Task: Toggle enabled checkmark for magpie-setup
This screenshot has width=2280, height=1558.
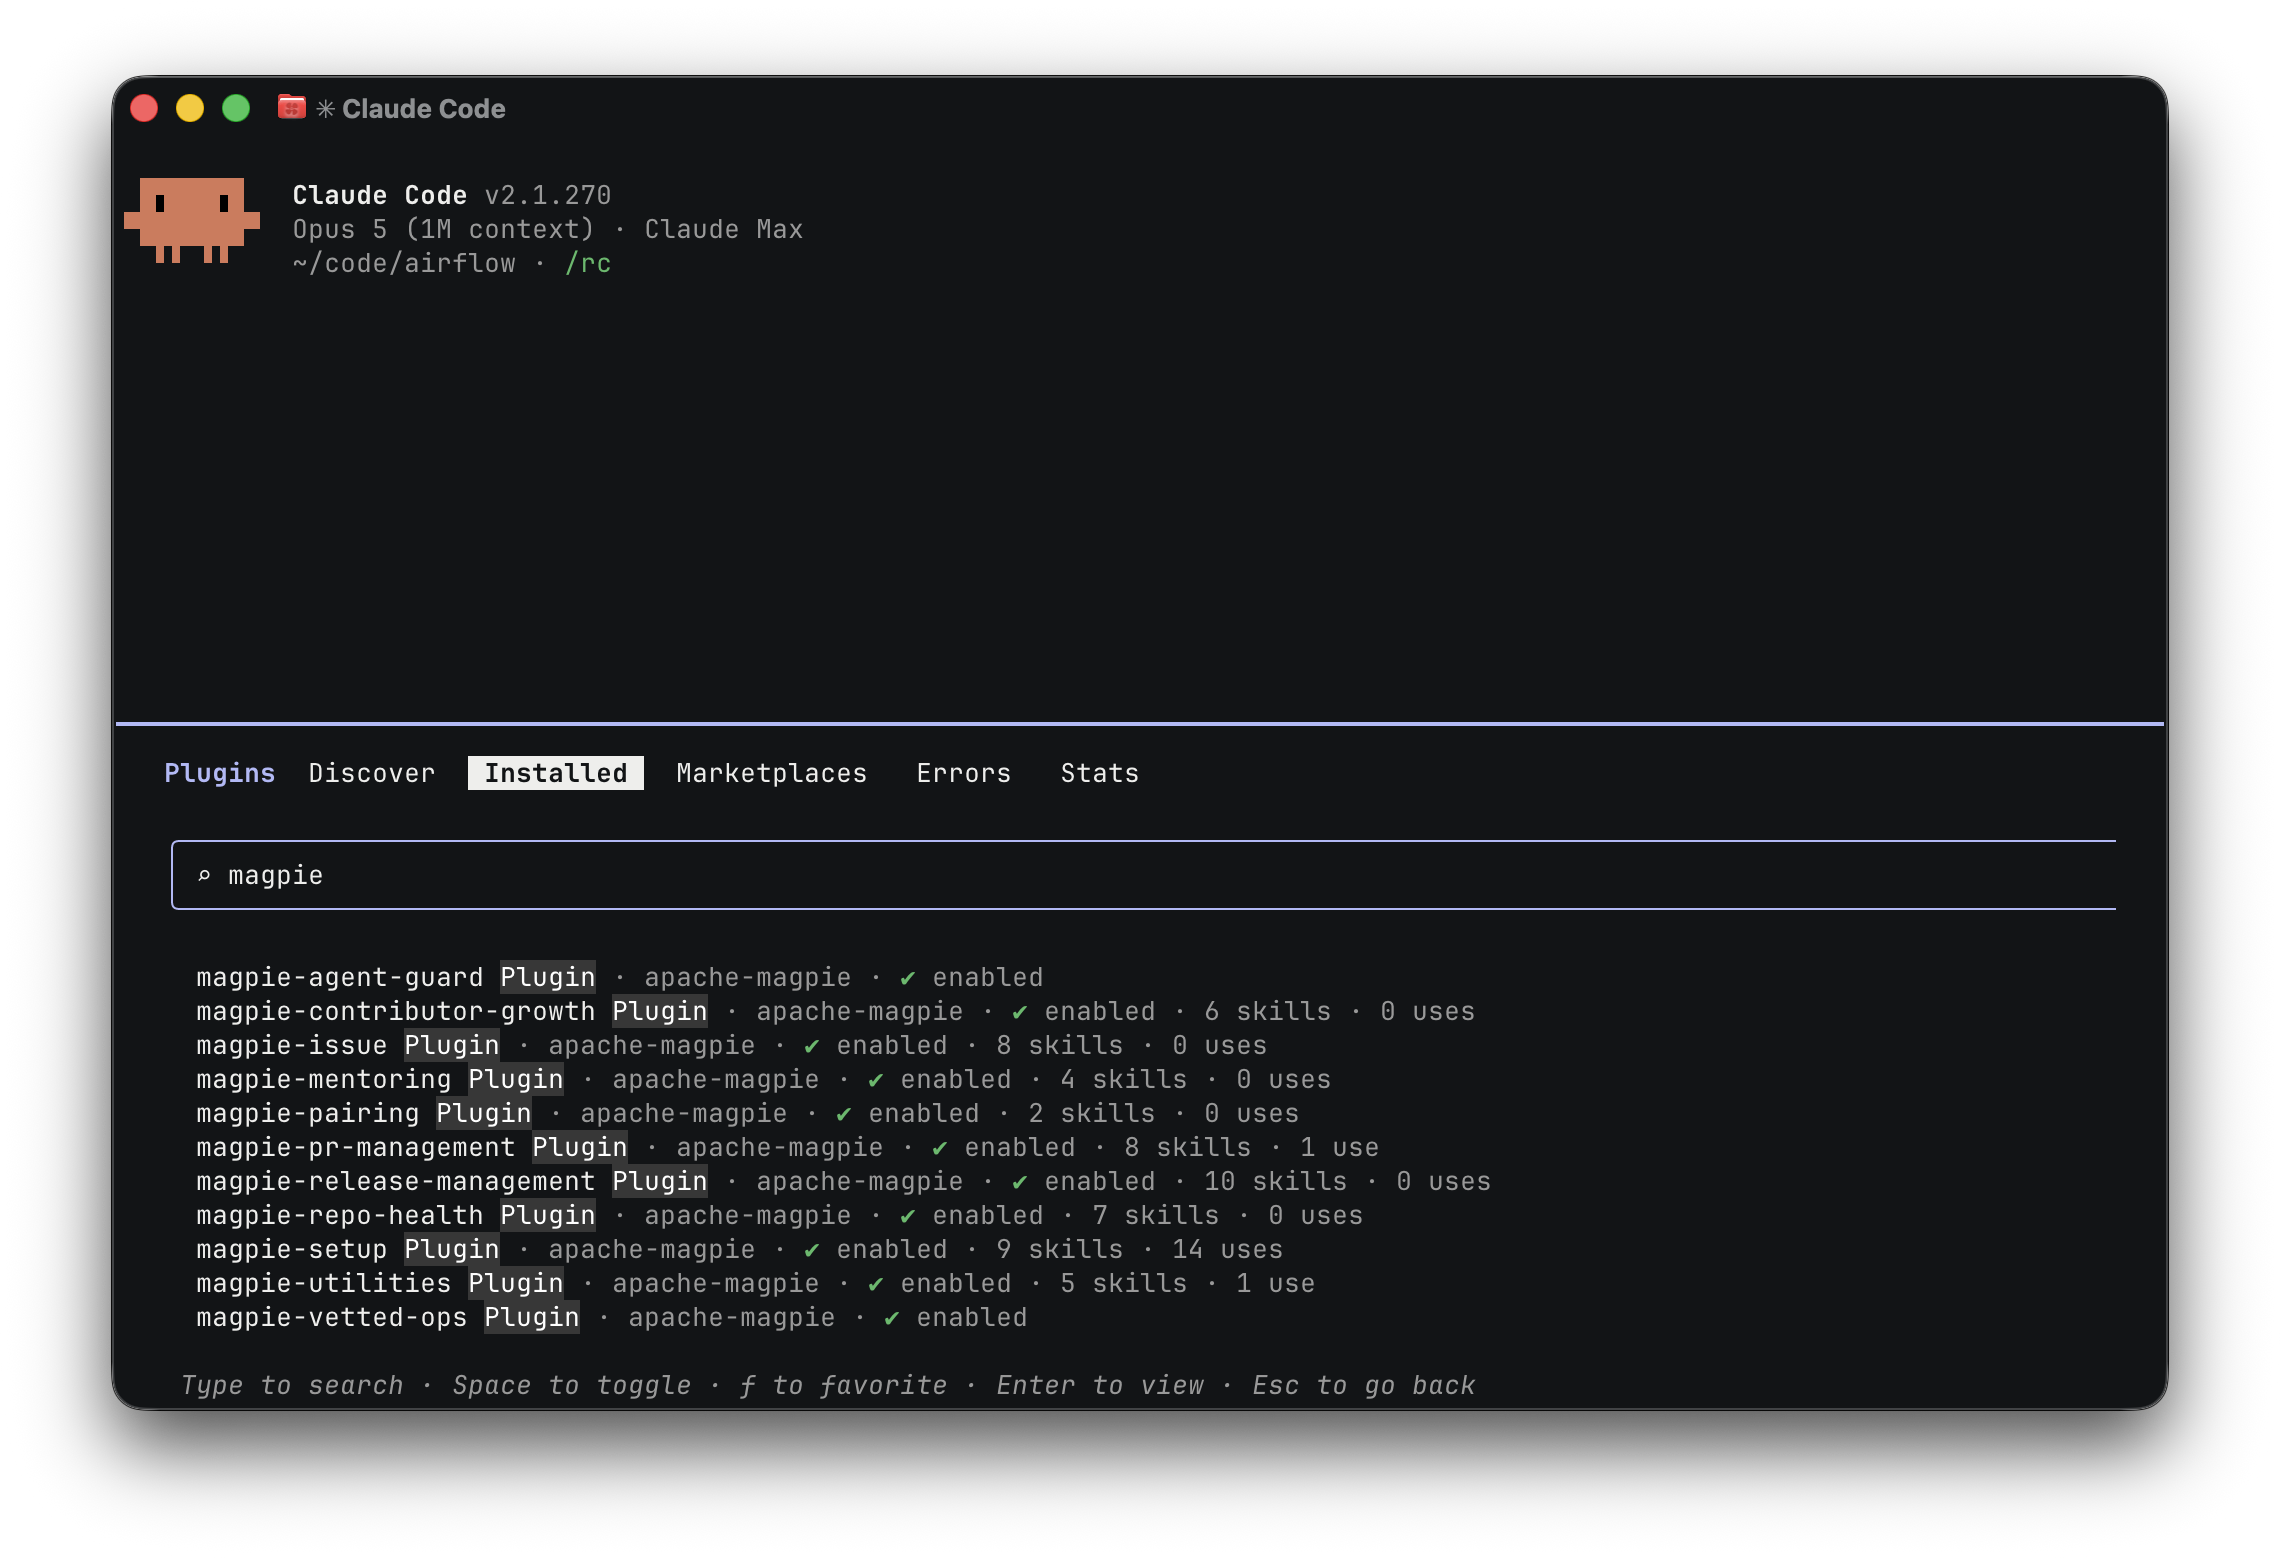Action: point(812,1250)
